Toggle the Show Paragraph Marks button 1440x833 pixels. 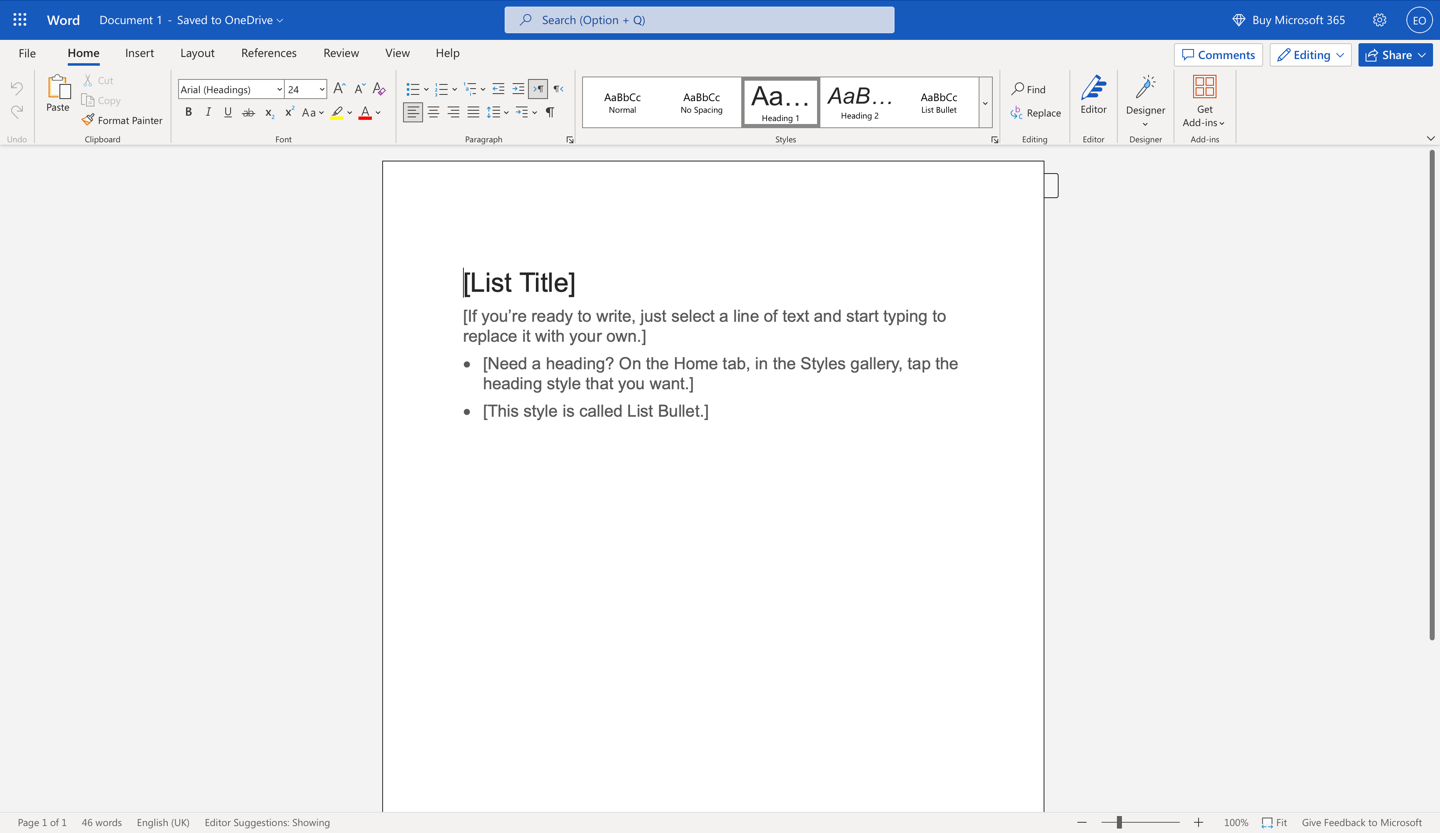click(550, 112)
